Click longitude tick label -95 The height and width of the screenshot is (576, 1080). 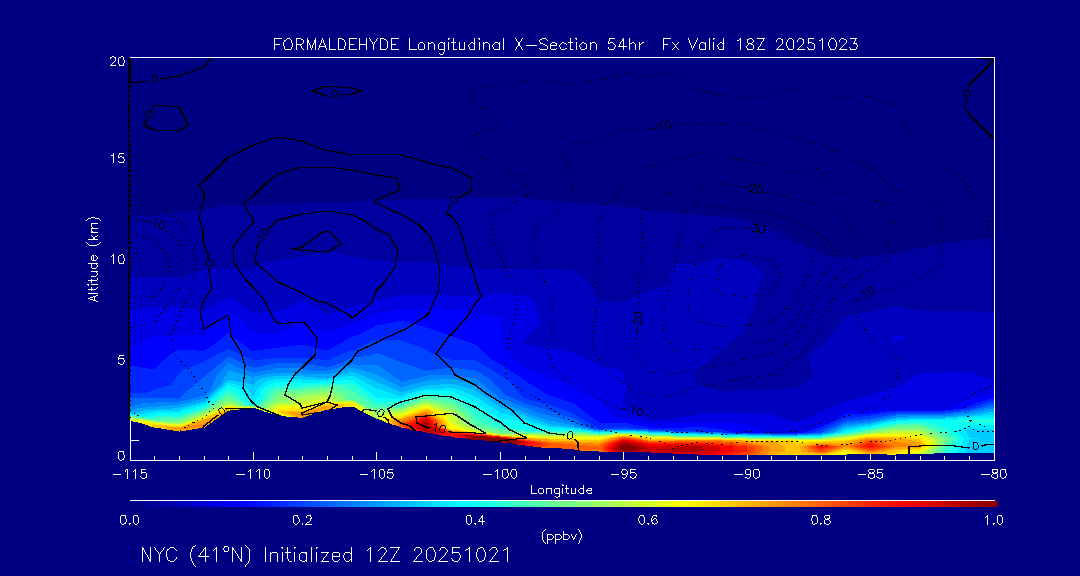(623, 475)
